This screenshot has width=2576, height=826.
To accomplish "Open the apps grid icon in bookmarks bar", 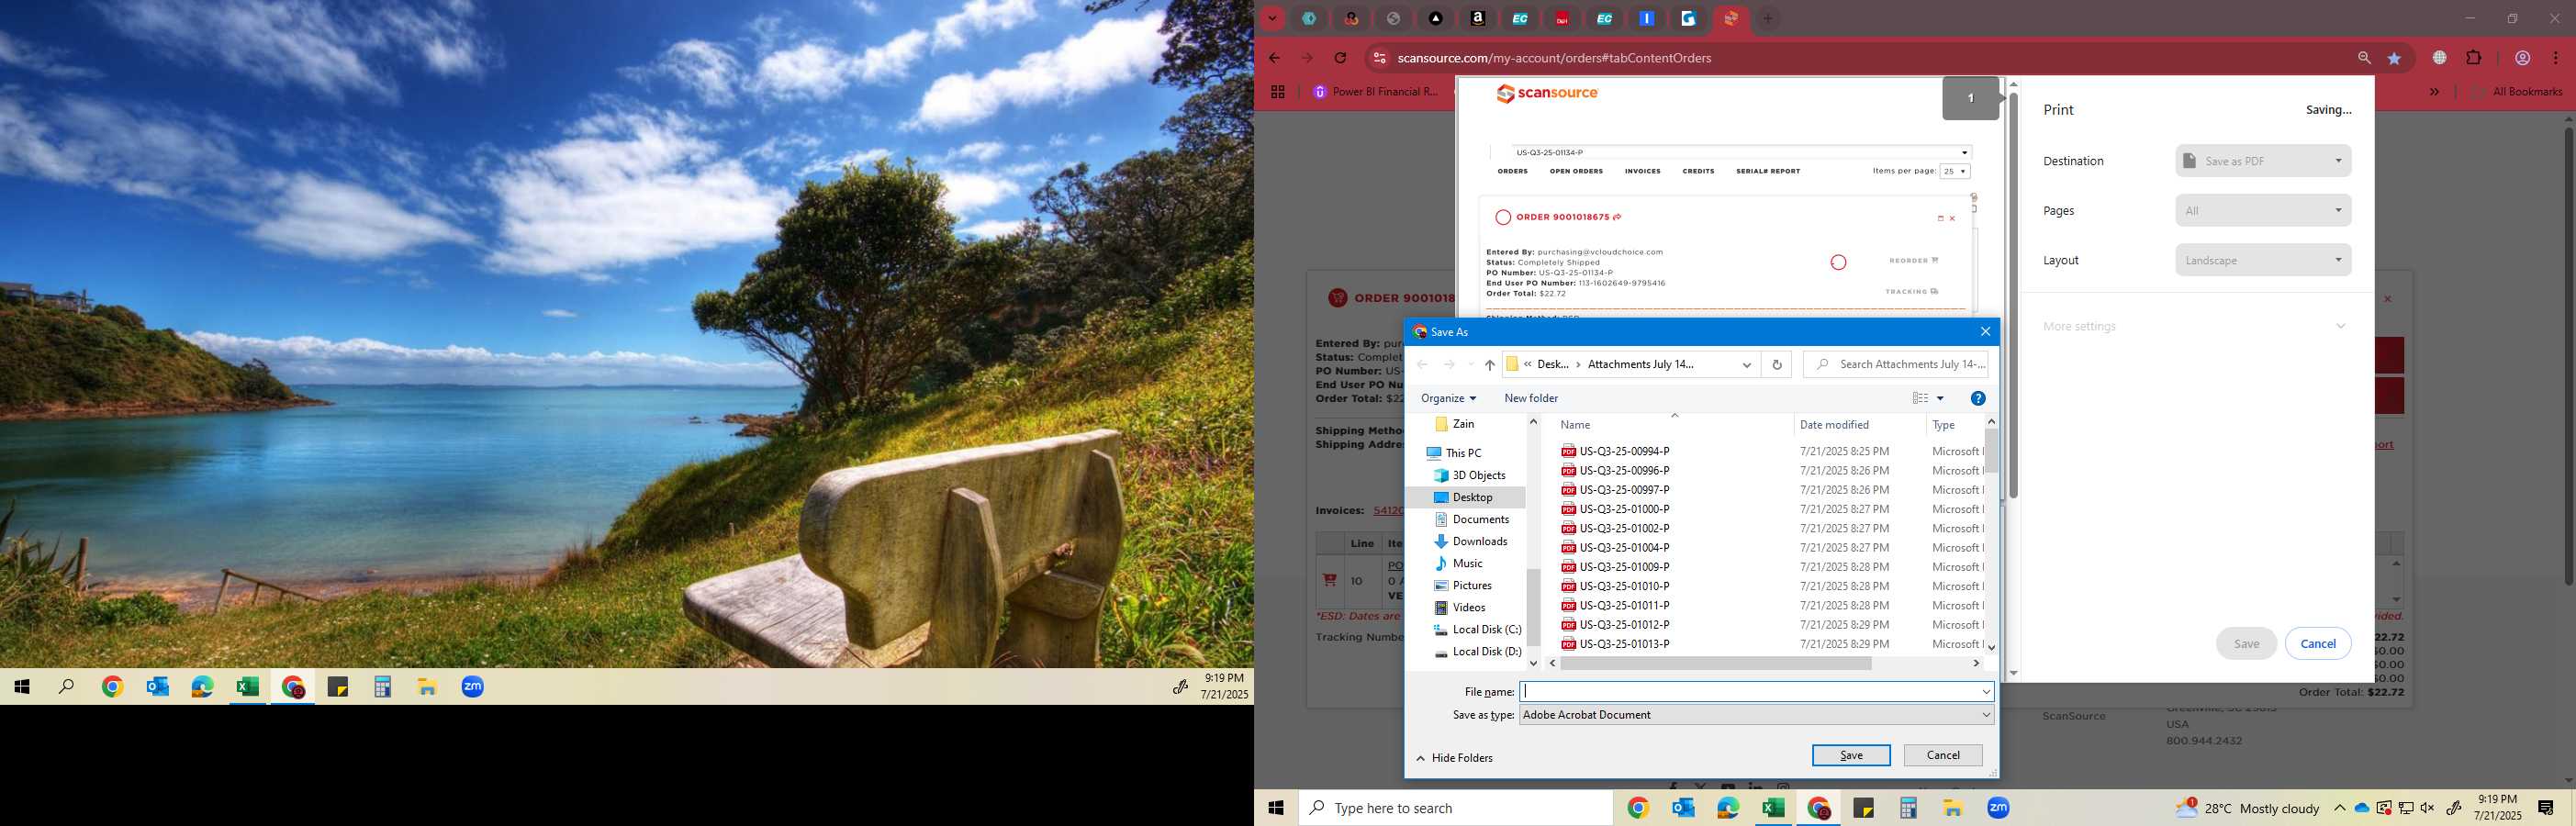I will tap(1277, 92).
